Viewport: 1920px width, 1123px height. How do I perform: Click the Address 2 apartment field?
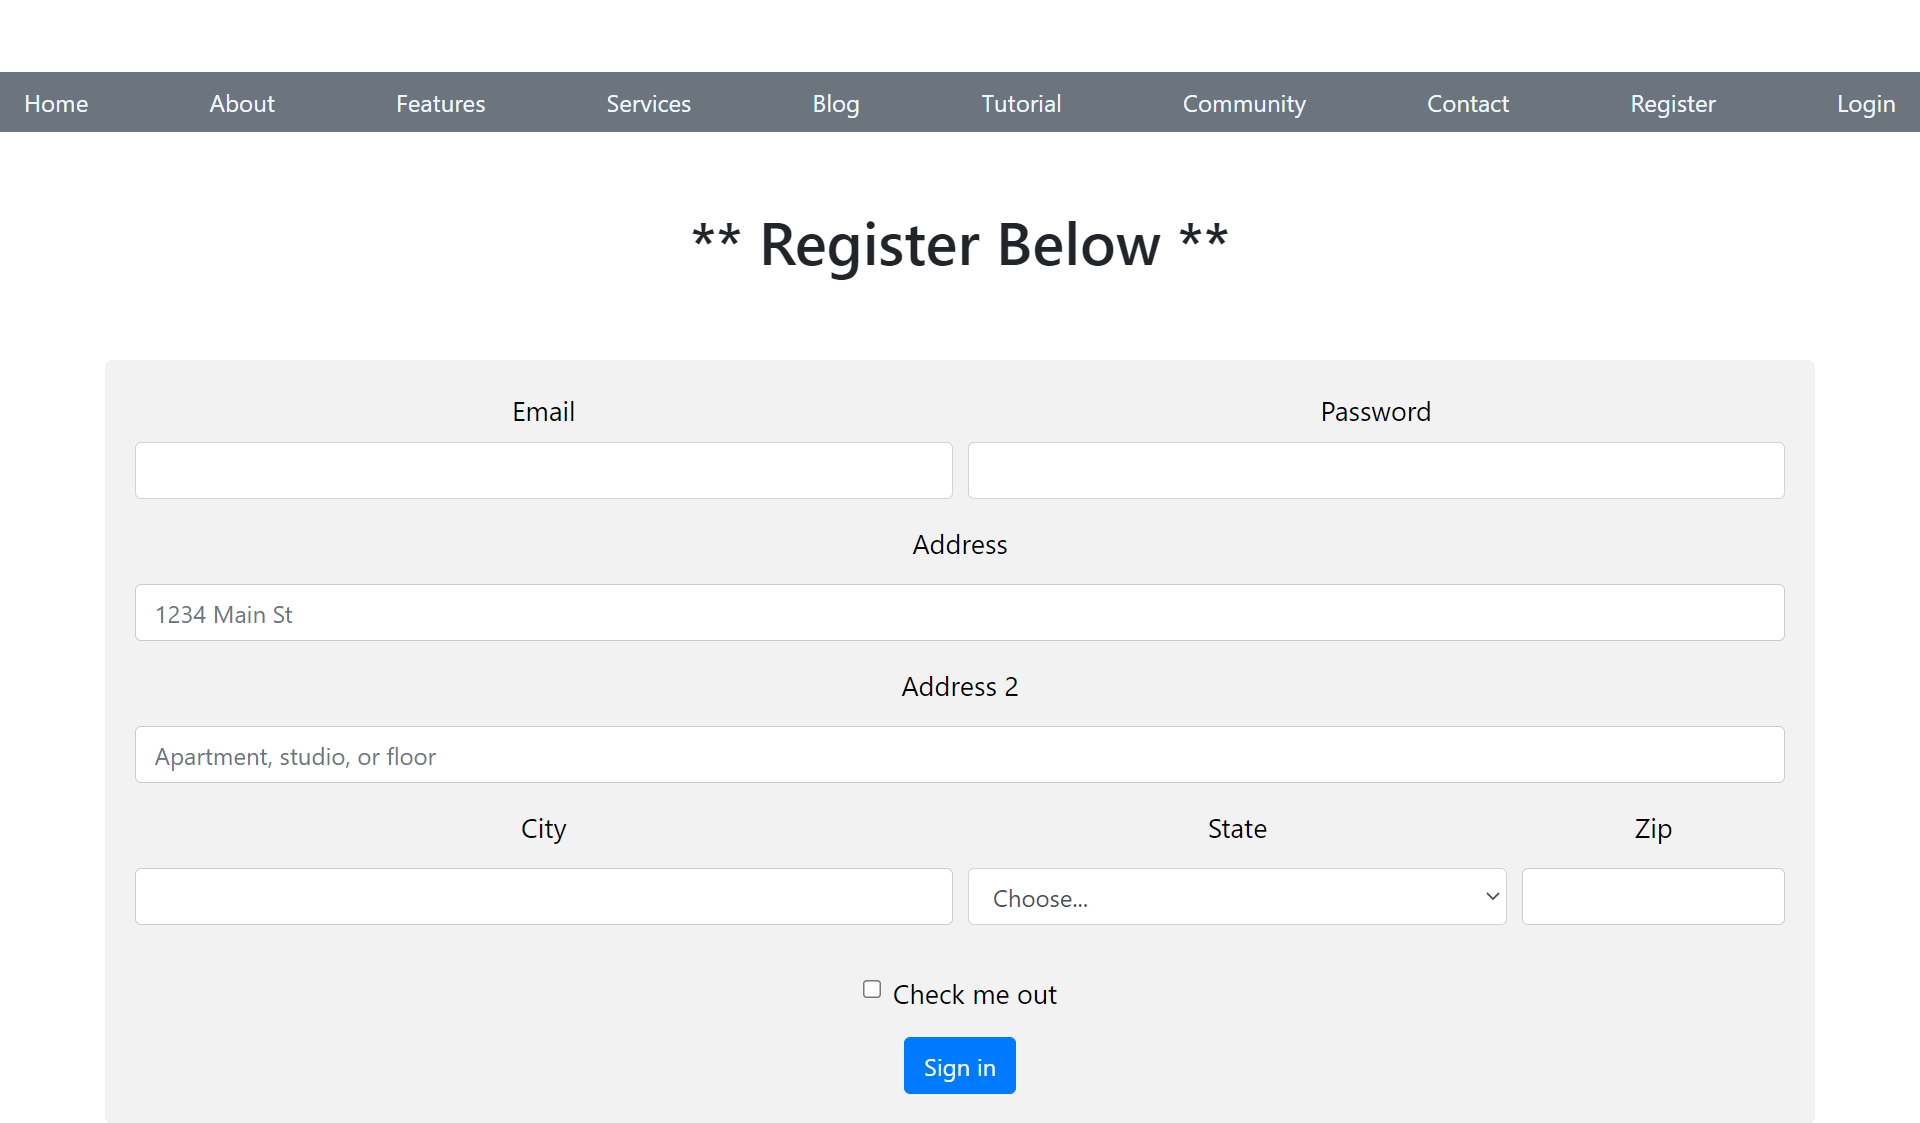(959, 754)
